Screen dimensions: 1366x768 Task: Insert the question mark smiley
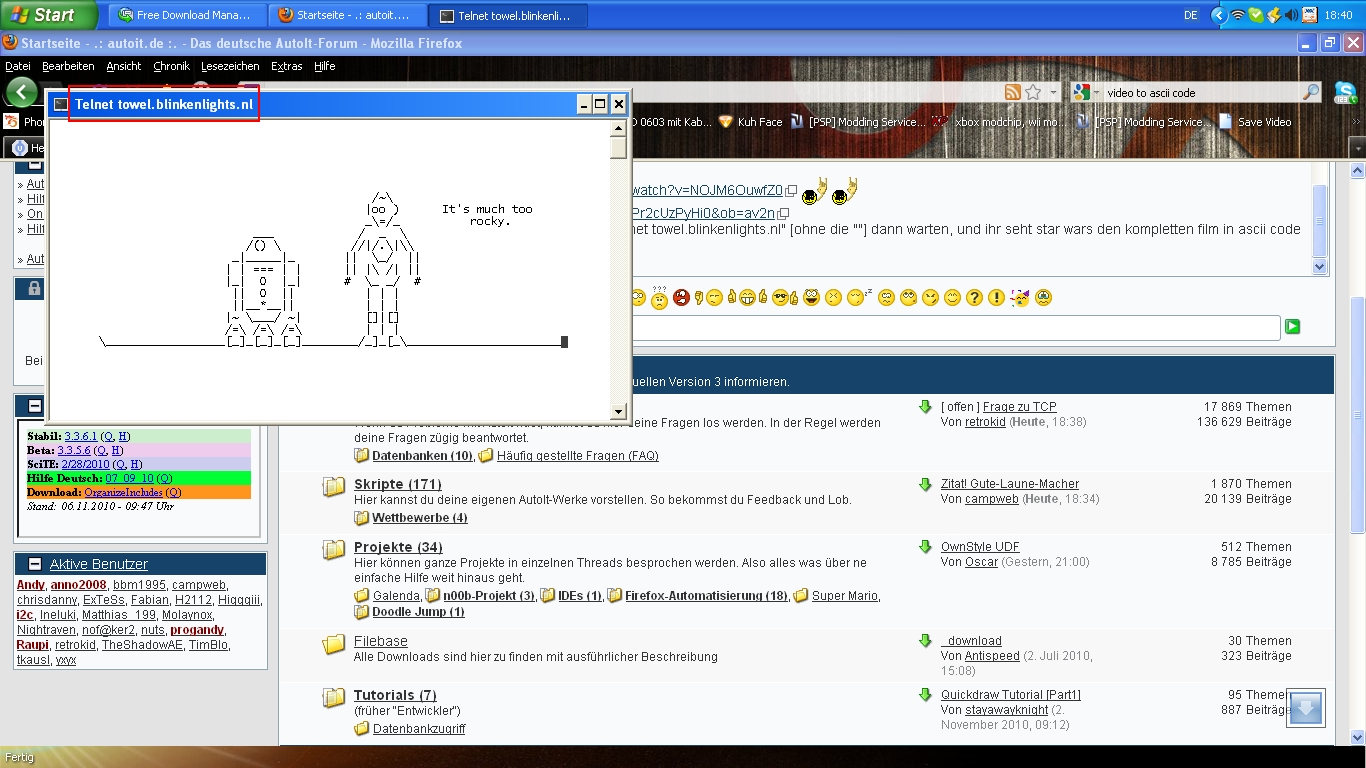click(974, 298)
